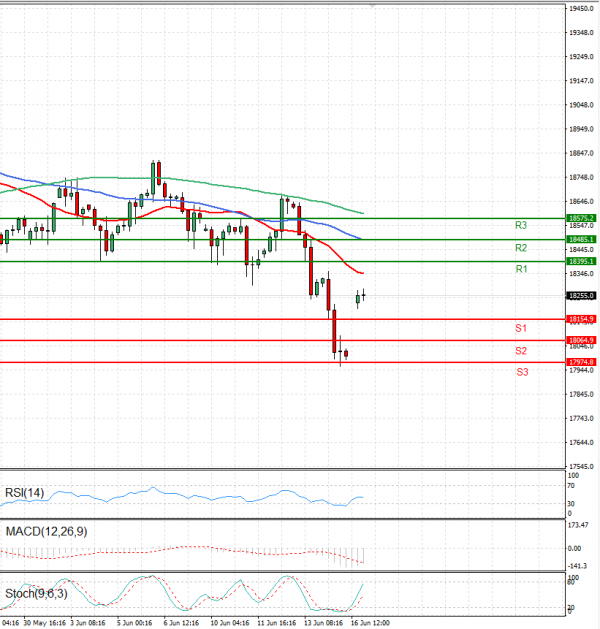
Task: Click the S2 support label
Action: 521,351
